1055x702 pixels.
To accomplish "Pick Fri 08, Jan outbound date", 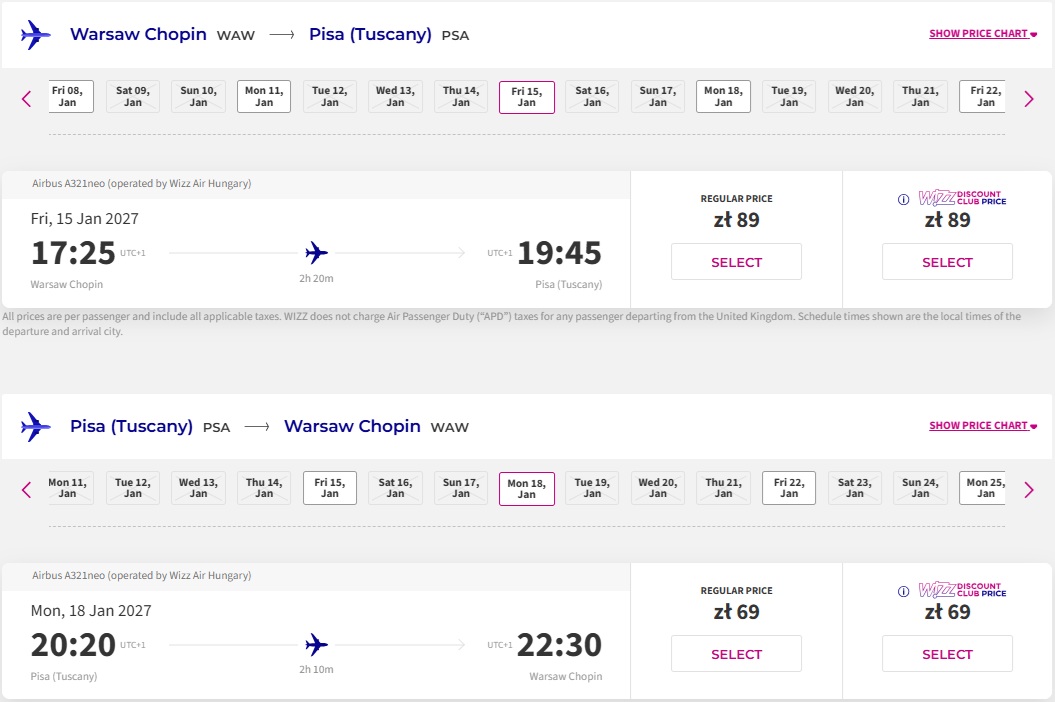I will [71, 96].
